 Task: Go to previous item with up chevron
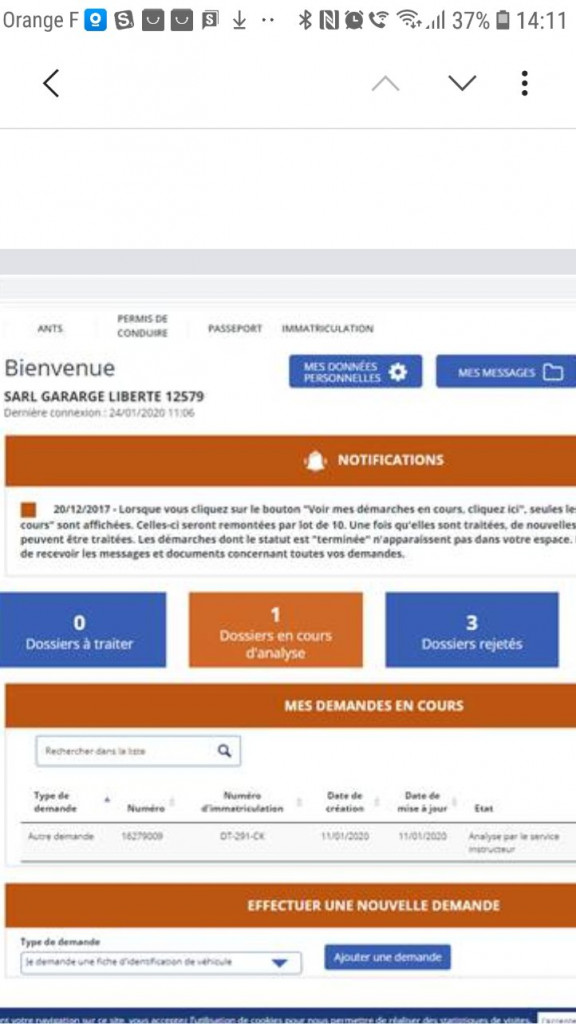point(385,83)
